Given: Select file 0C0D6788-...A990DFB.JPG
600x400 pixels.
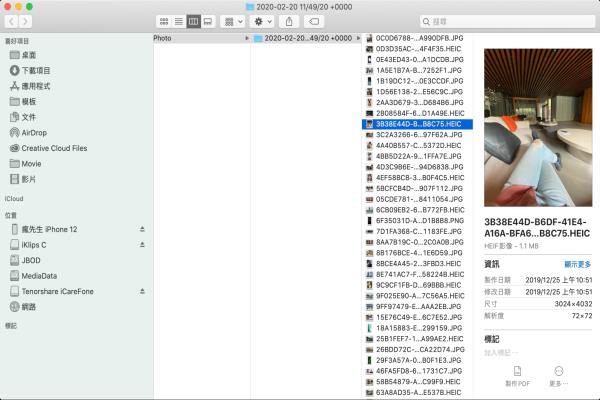Looking at the screenshot, I should tap(417, 38).
